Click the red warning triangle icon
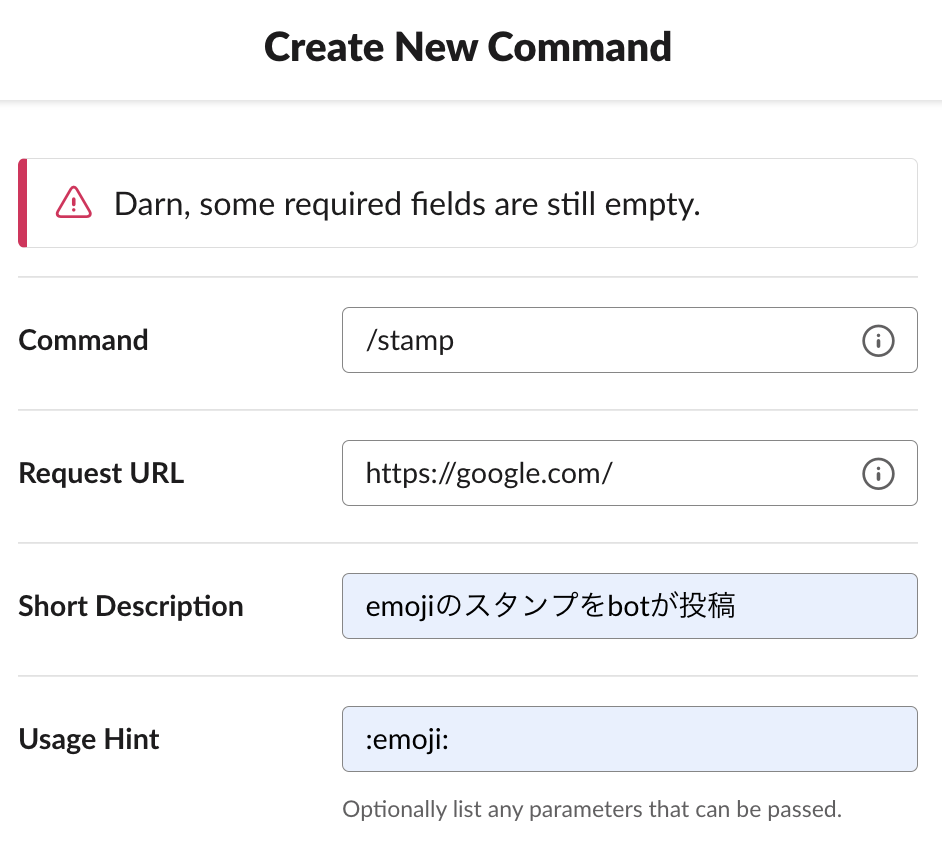Screen dimensions: 942x854 point(74,203)
